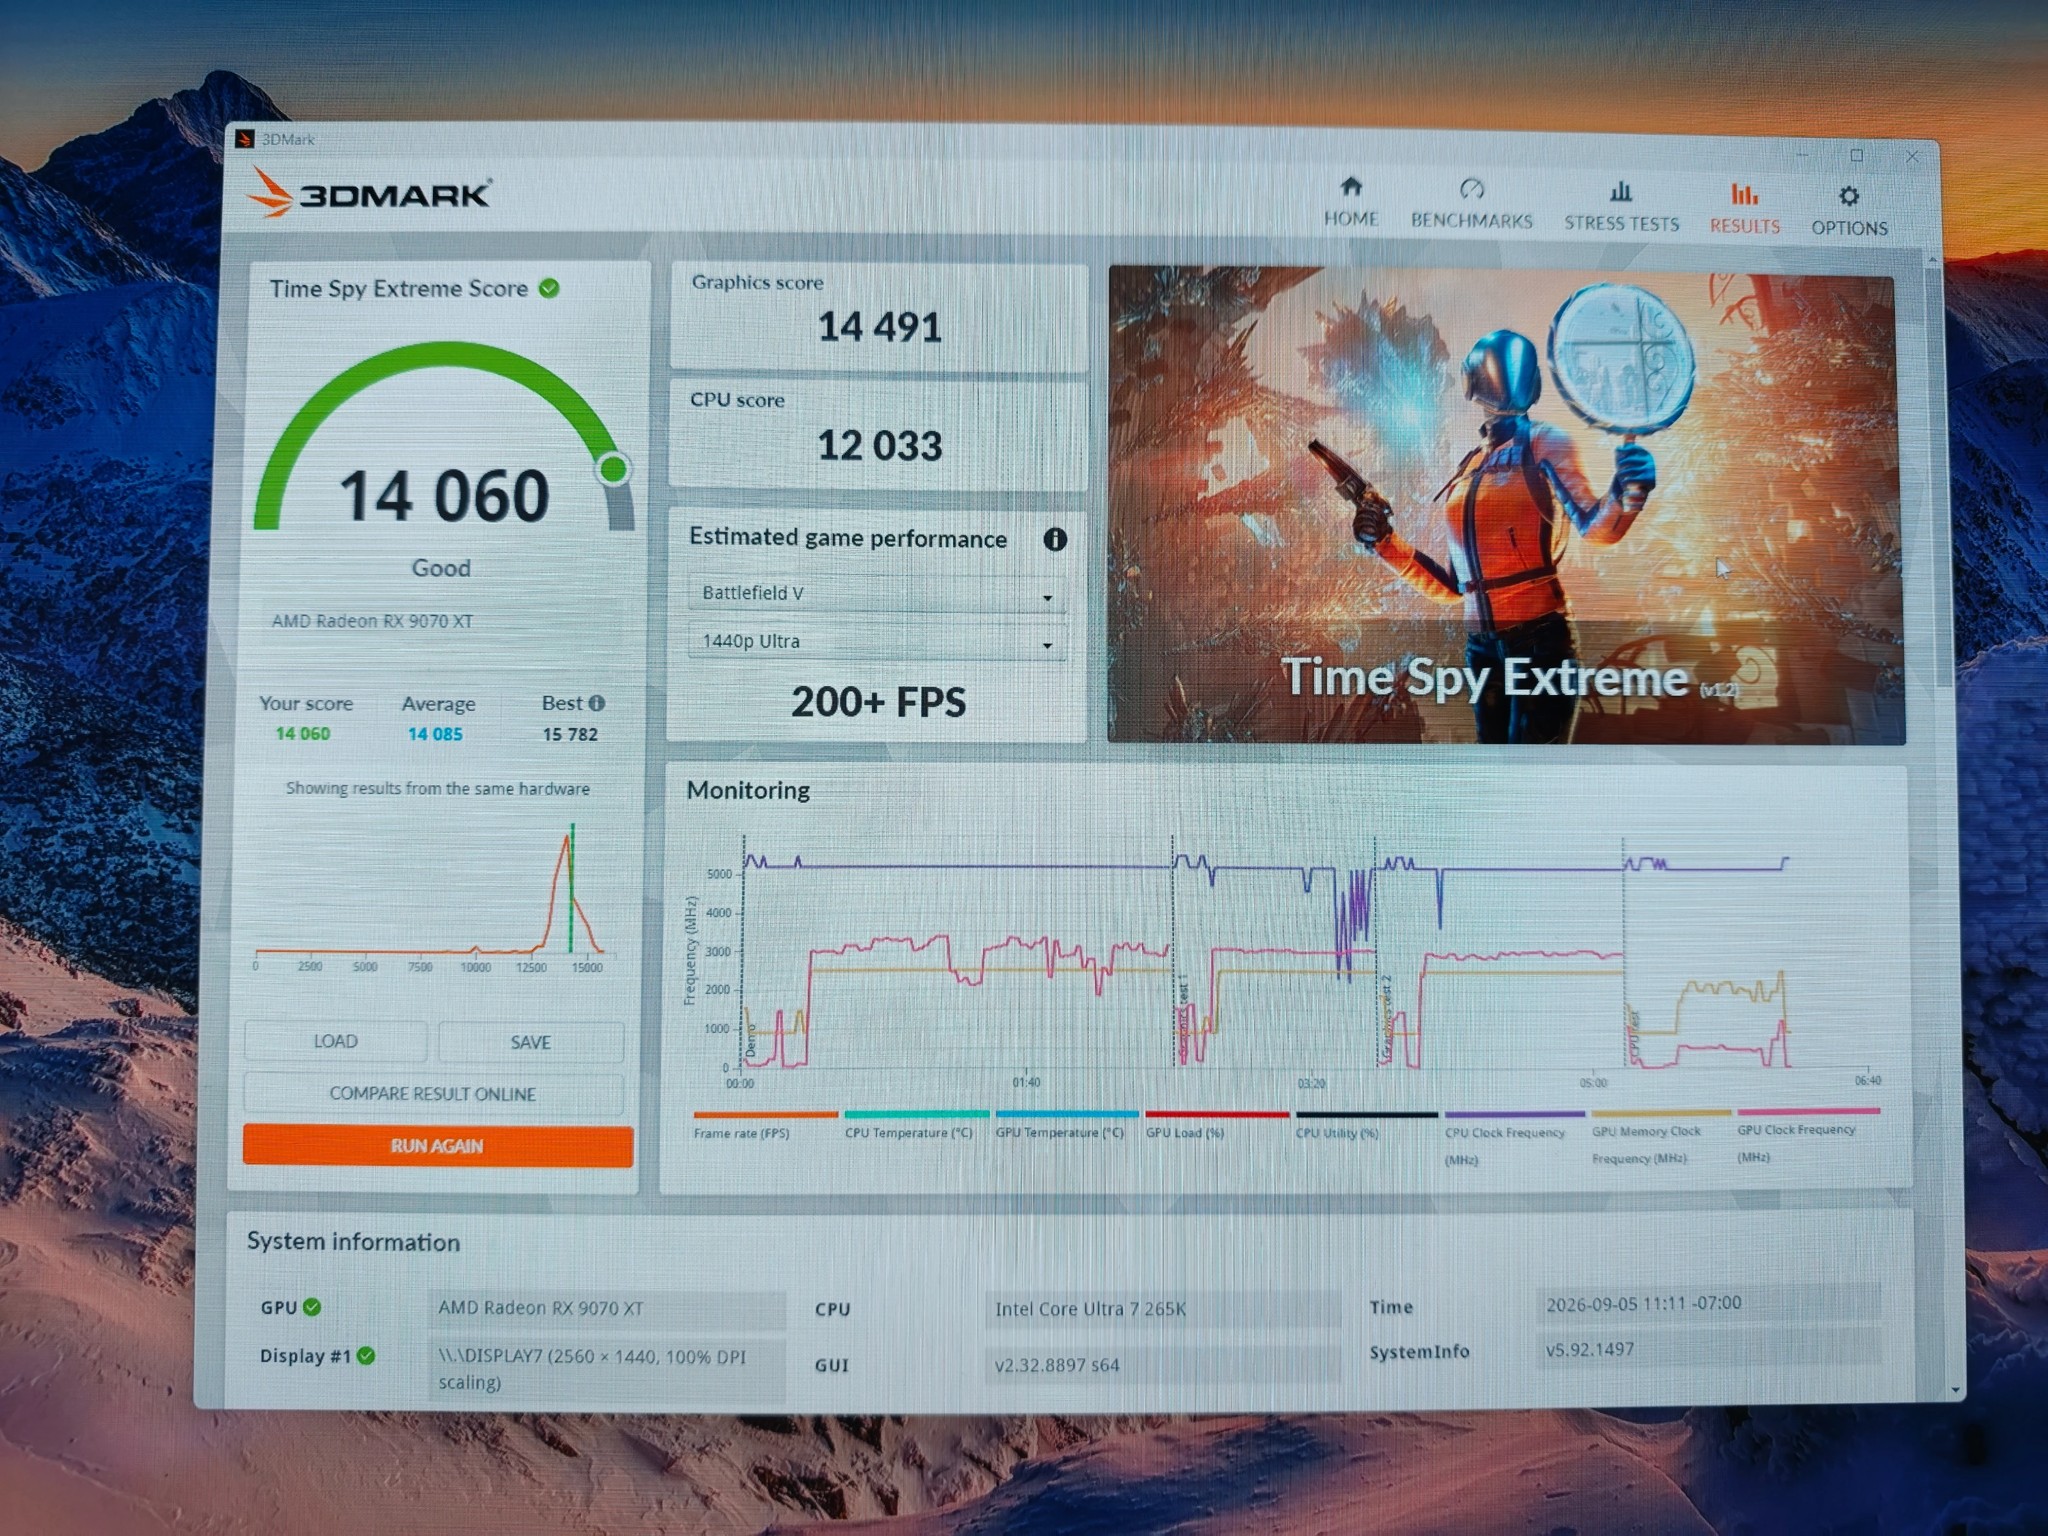Click the large 14 060 score value
This screenshot has height=1536, width=2048.
coord(444,496)
